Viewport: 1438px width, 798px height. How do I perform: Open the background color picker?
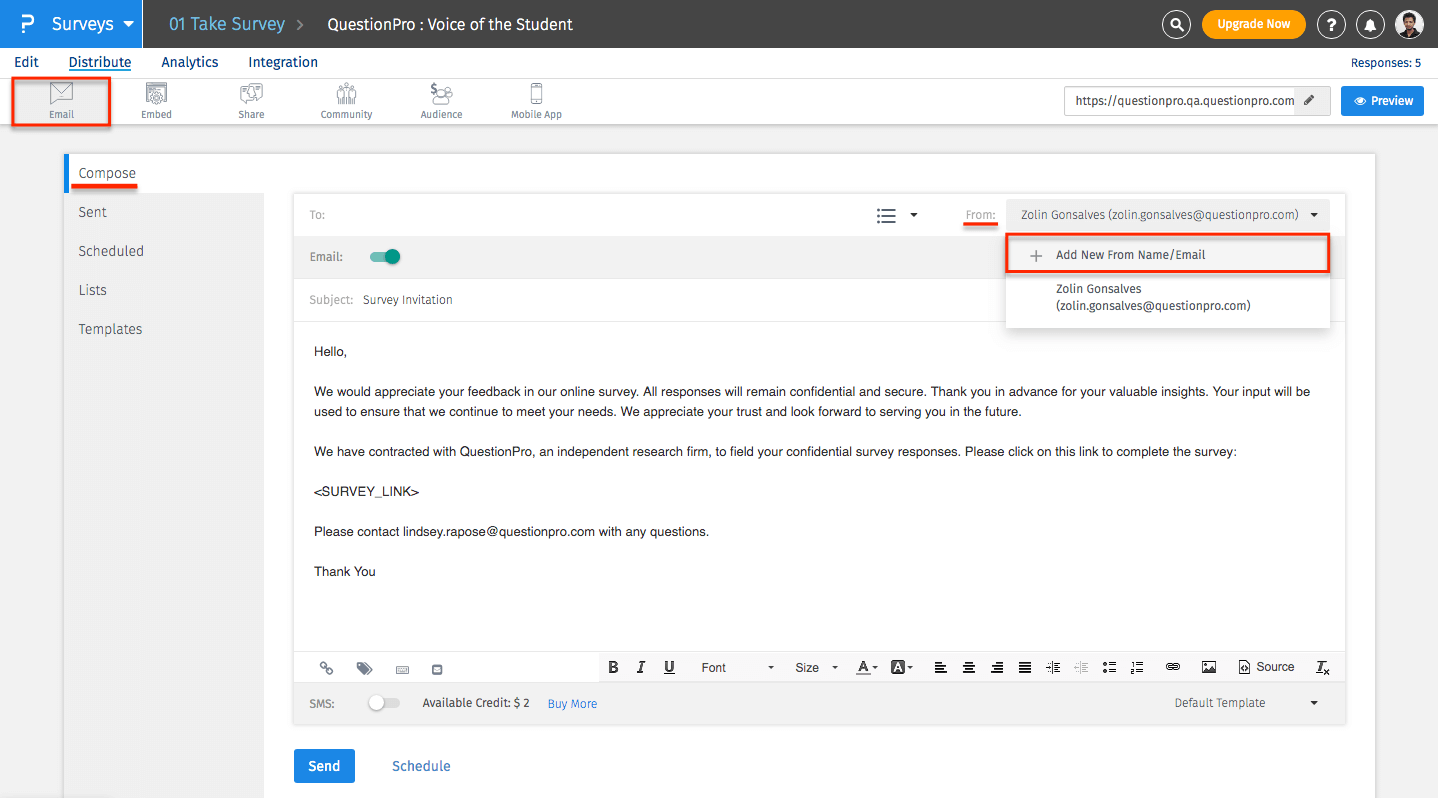[x=902, y=668]
